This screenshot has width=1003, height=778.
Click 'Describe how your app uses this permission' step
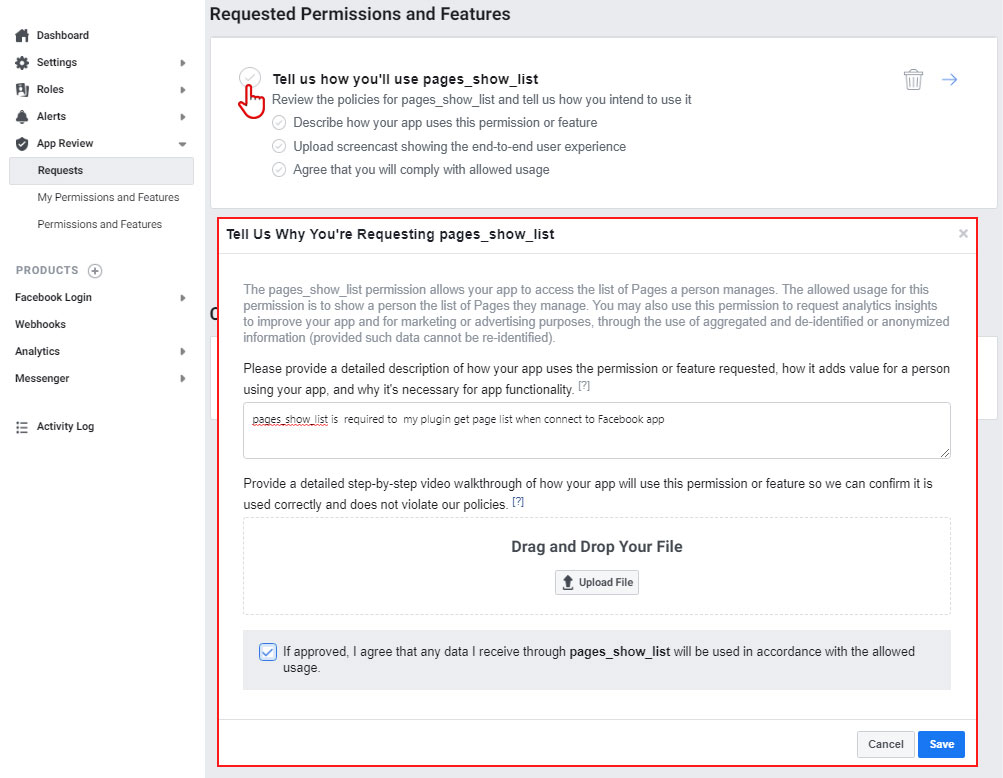(445, 123)
